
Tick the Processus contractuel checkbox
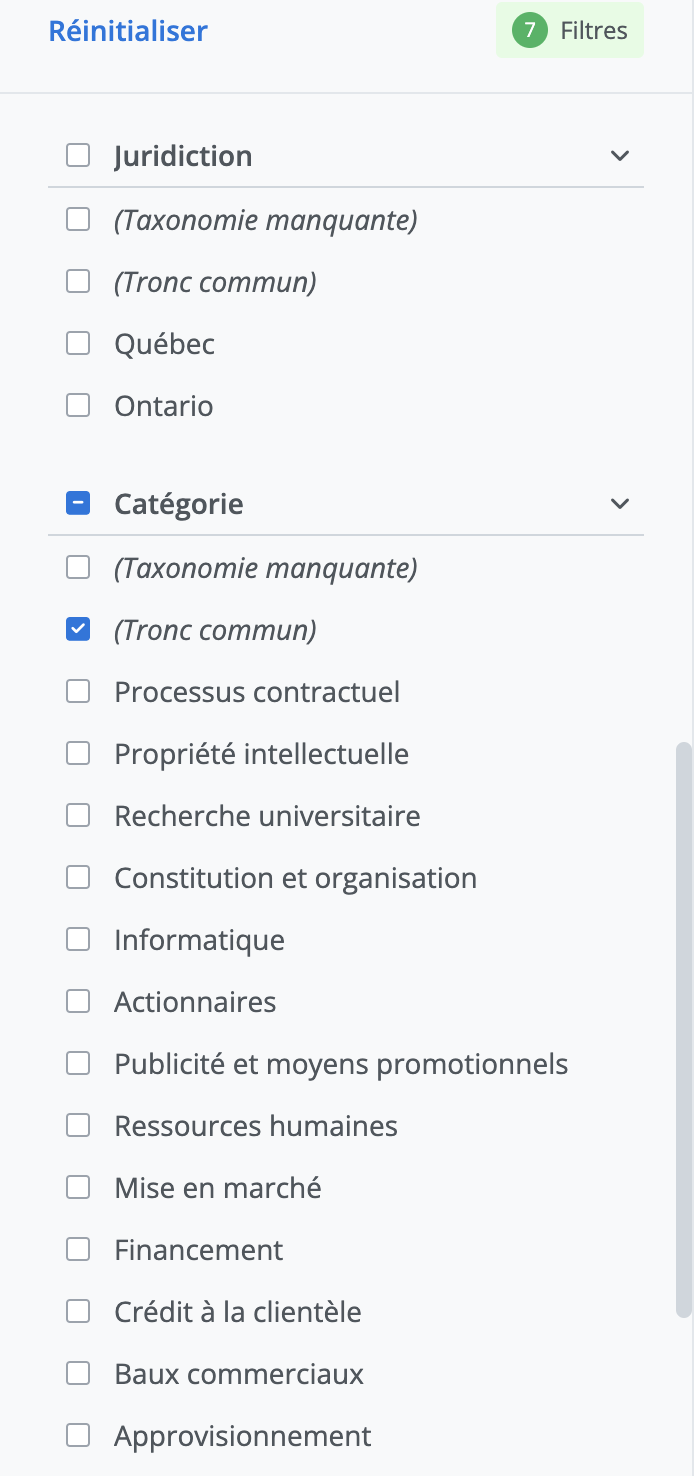point(78,692)
